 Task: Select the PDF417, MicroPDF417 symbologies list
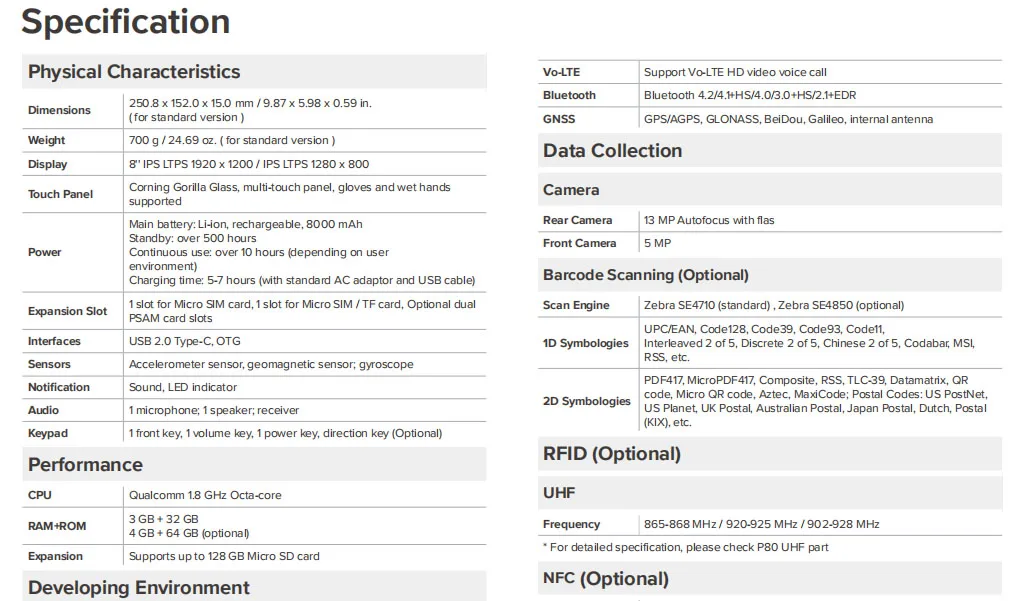tap(815, 401)
